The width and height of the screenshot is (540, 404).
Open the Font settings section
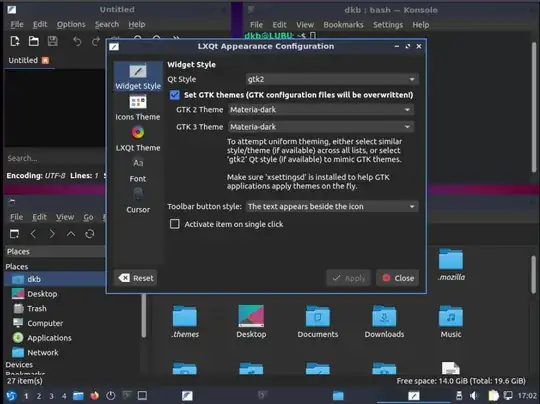(138, 170)
